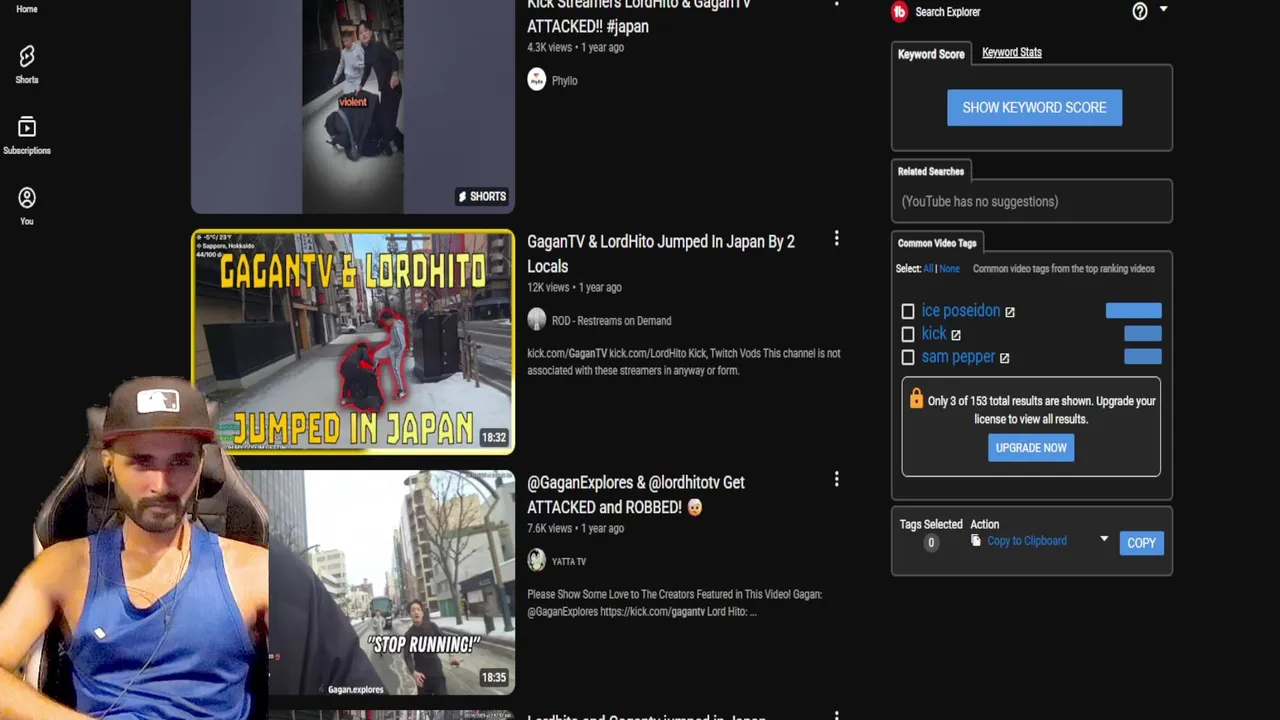This screenshot has width=1280, height=720.
Task: Open the You profile section
Action: click(x=27, y=206)
